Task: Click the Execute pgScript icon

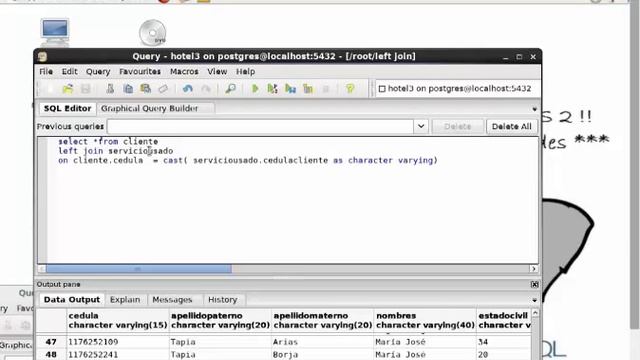Action: tap(272, 89)
